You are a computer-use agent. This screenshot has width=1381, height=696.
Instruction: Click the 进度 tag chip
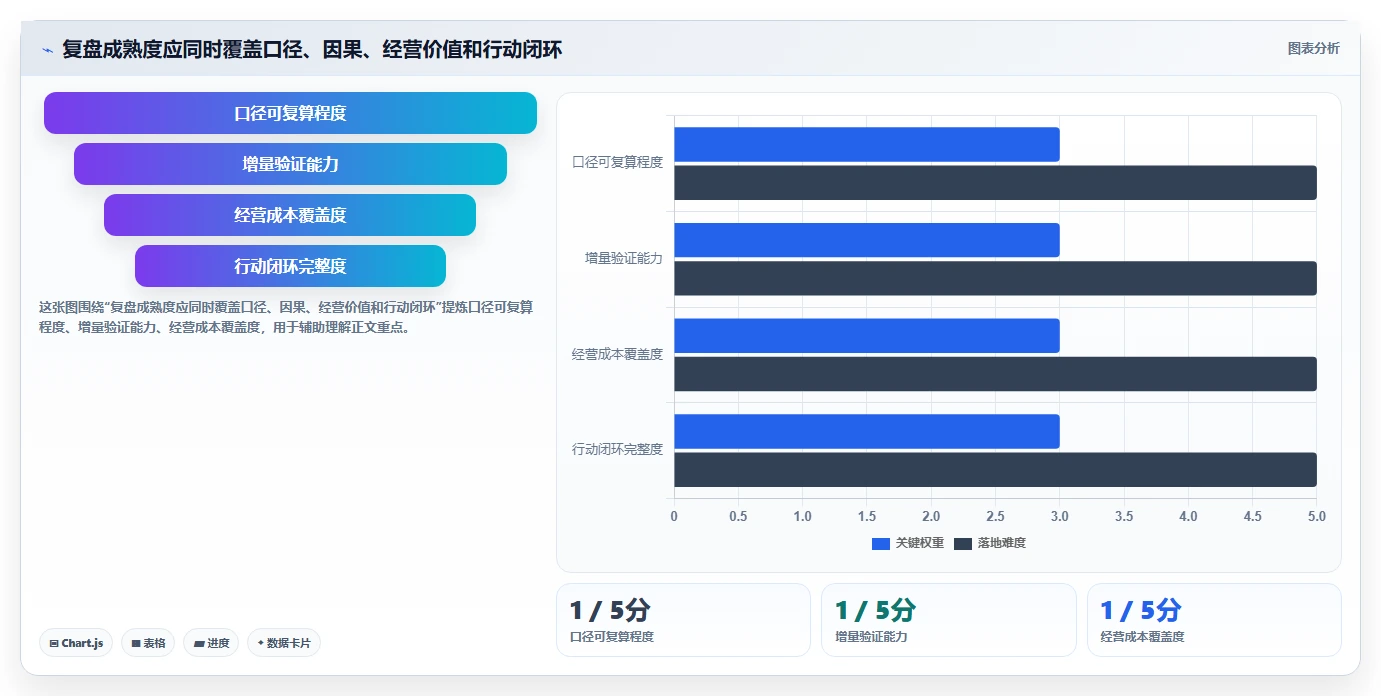coord(211,643)
